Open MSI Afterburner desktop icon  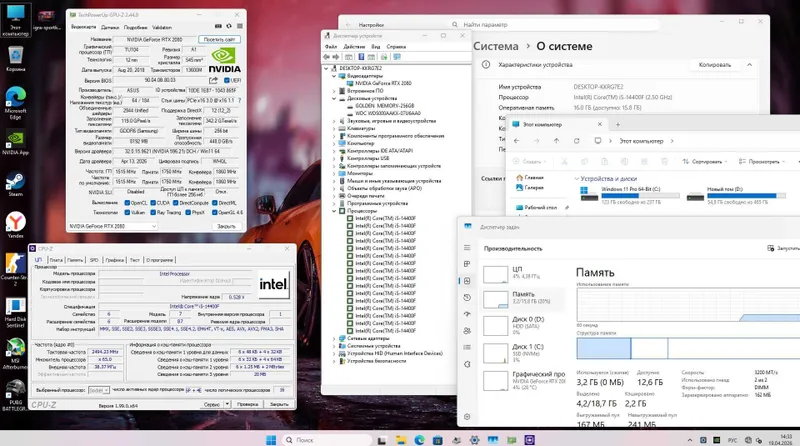tap(15, 354)
